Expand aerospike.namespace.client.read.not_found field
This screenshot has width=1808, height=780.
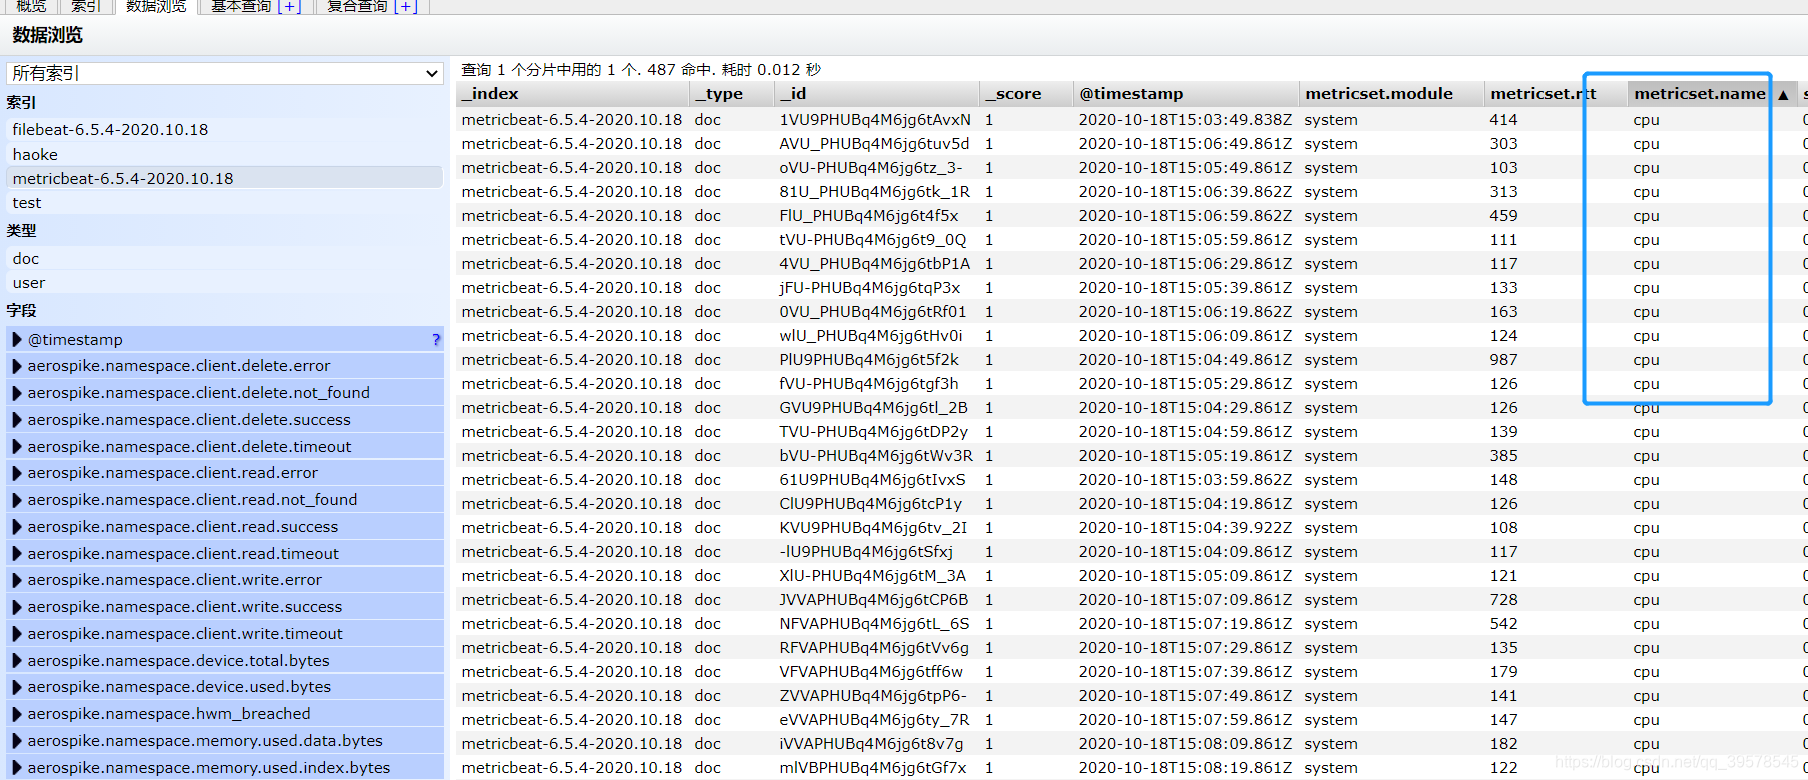tap(17, 500)
